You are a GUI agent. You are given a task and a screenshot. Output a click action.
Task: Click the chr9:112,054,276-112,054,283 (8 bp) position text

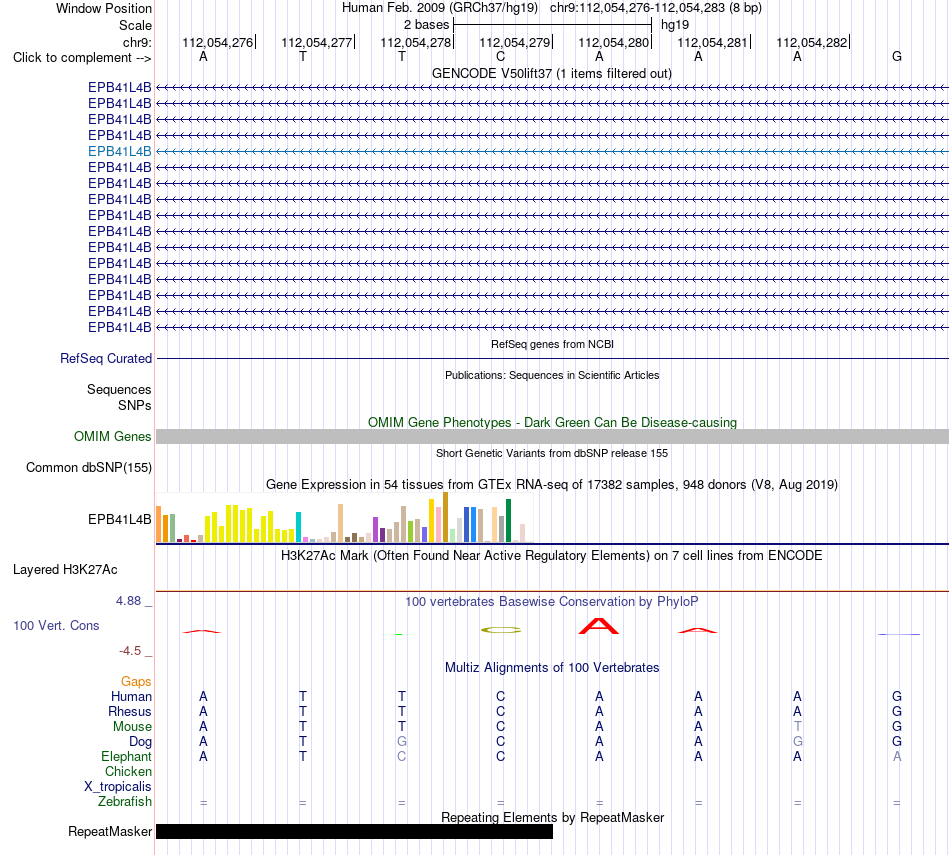[656, 8]
